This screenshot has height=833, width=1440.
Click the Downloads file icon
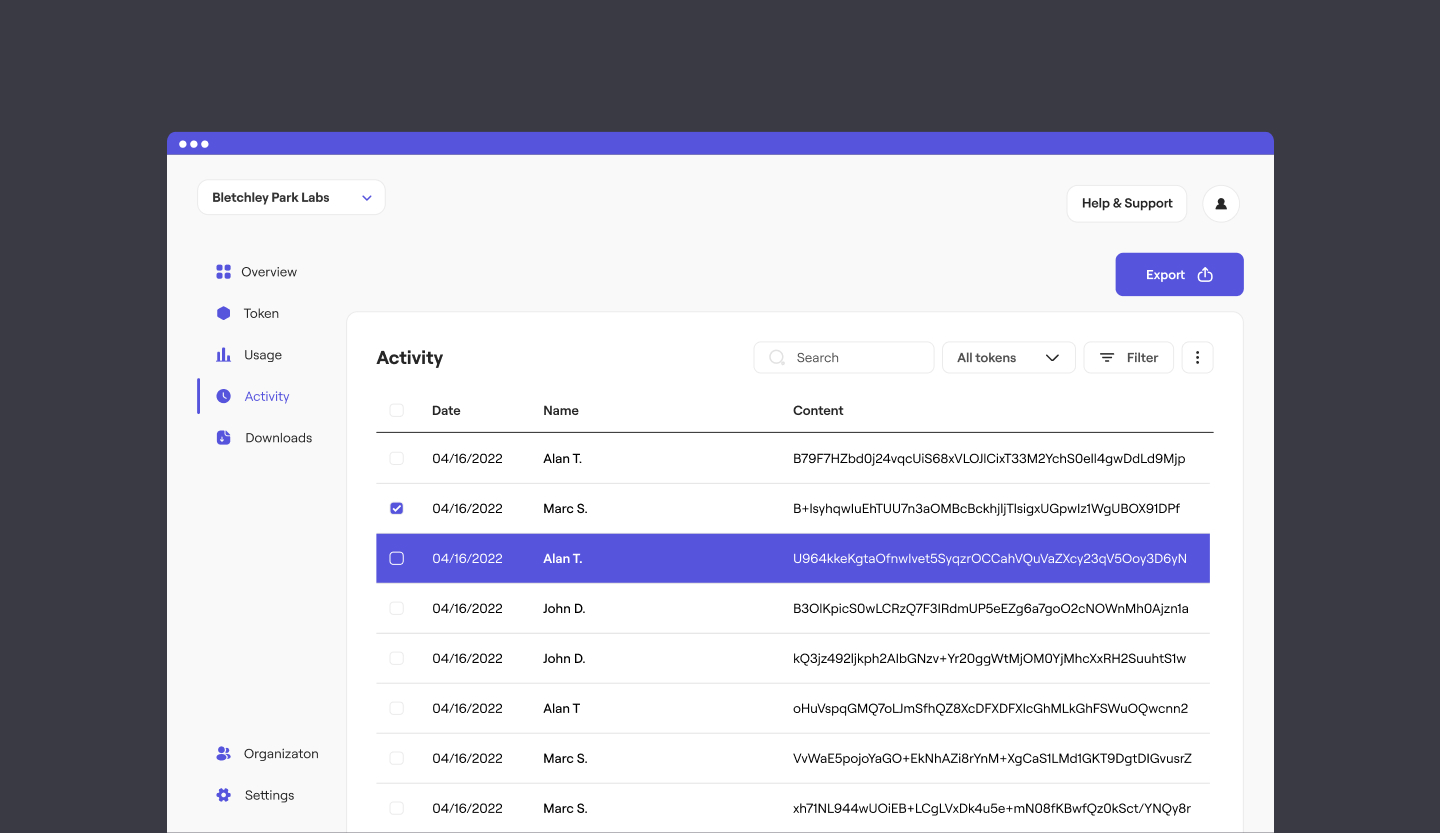223,438
